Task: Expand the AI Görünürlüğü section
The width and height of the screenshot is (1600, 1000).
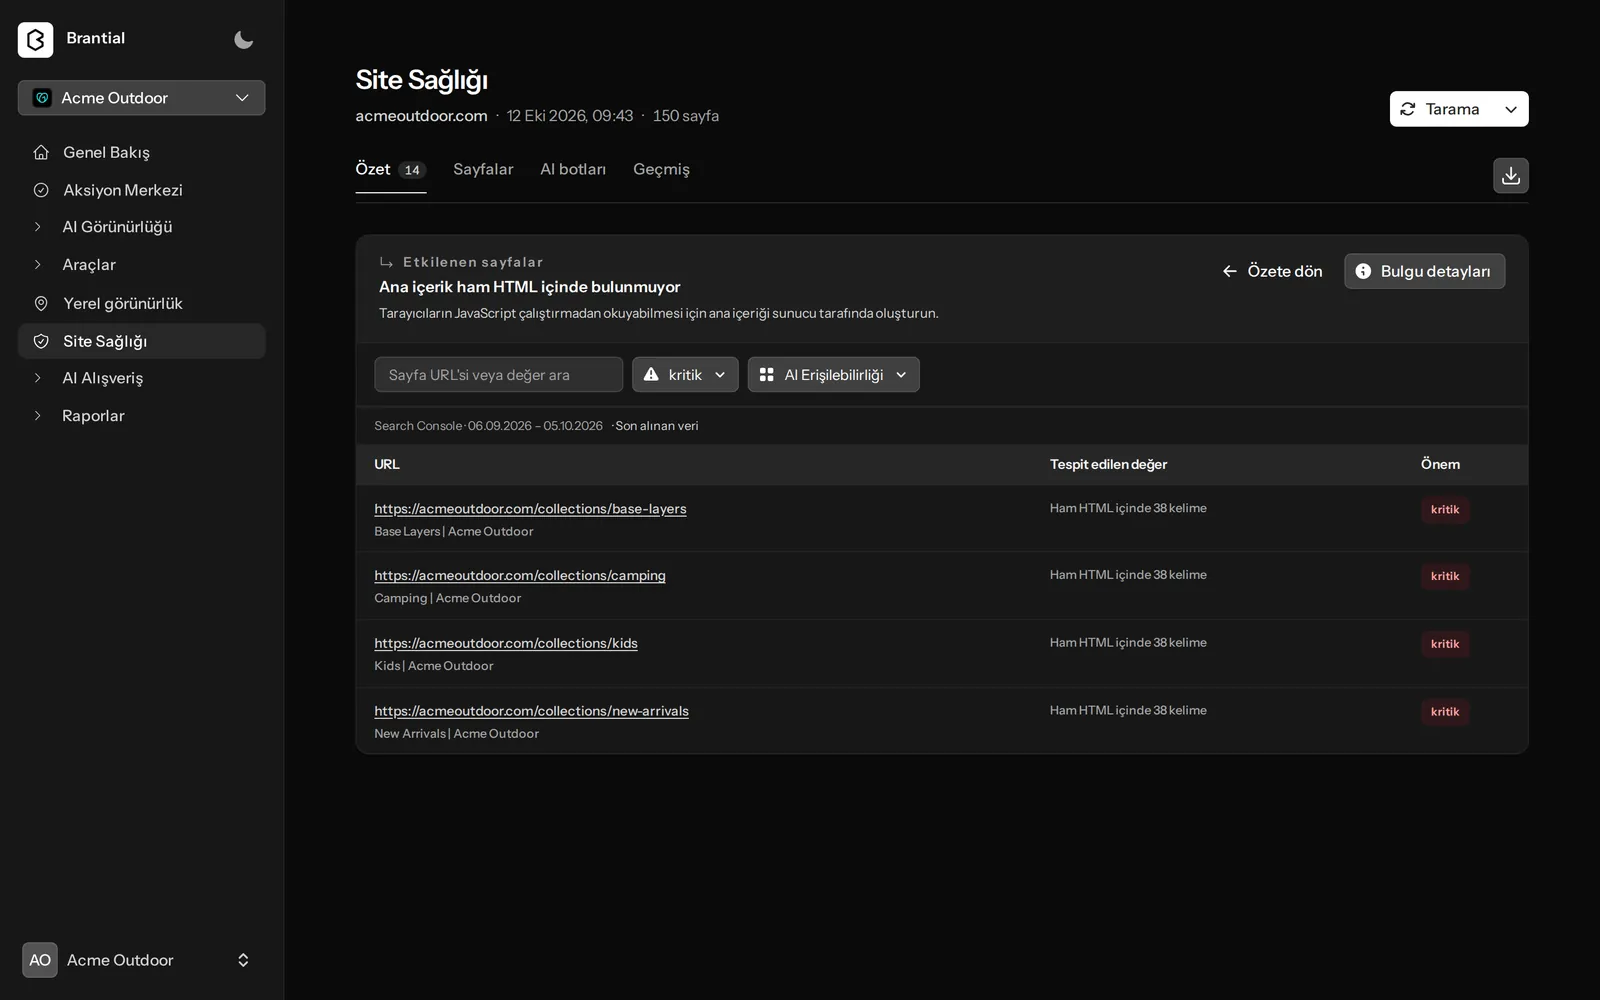Action: (x=141, y=227)
